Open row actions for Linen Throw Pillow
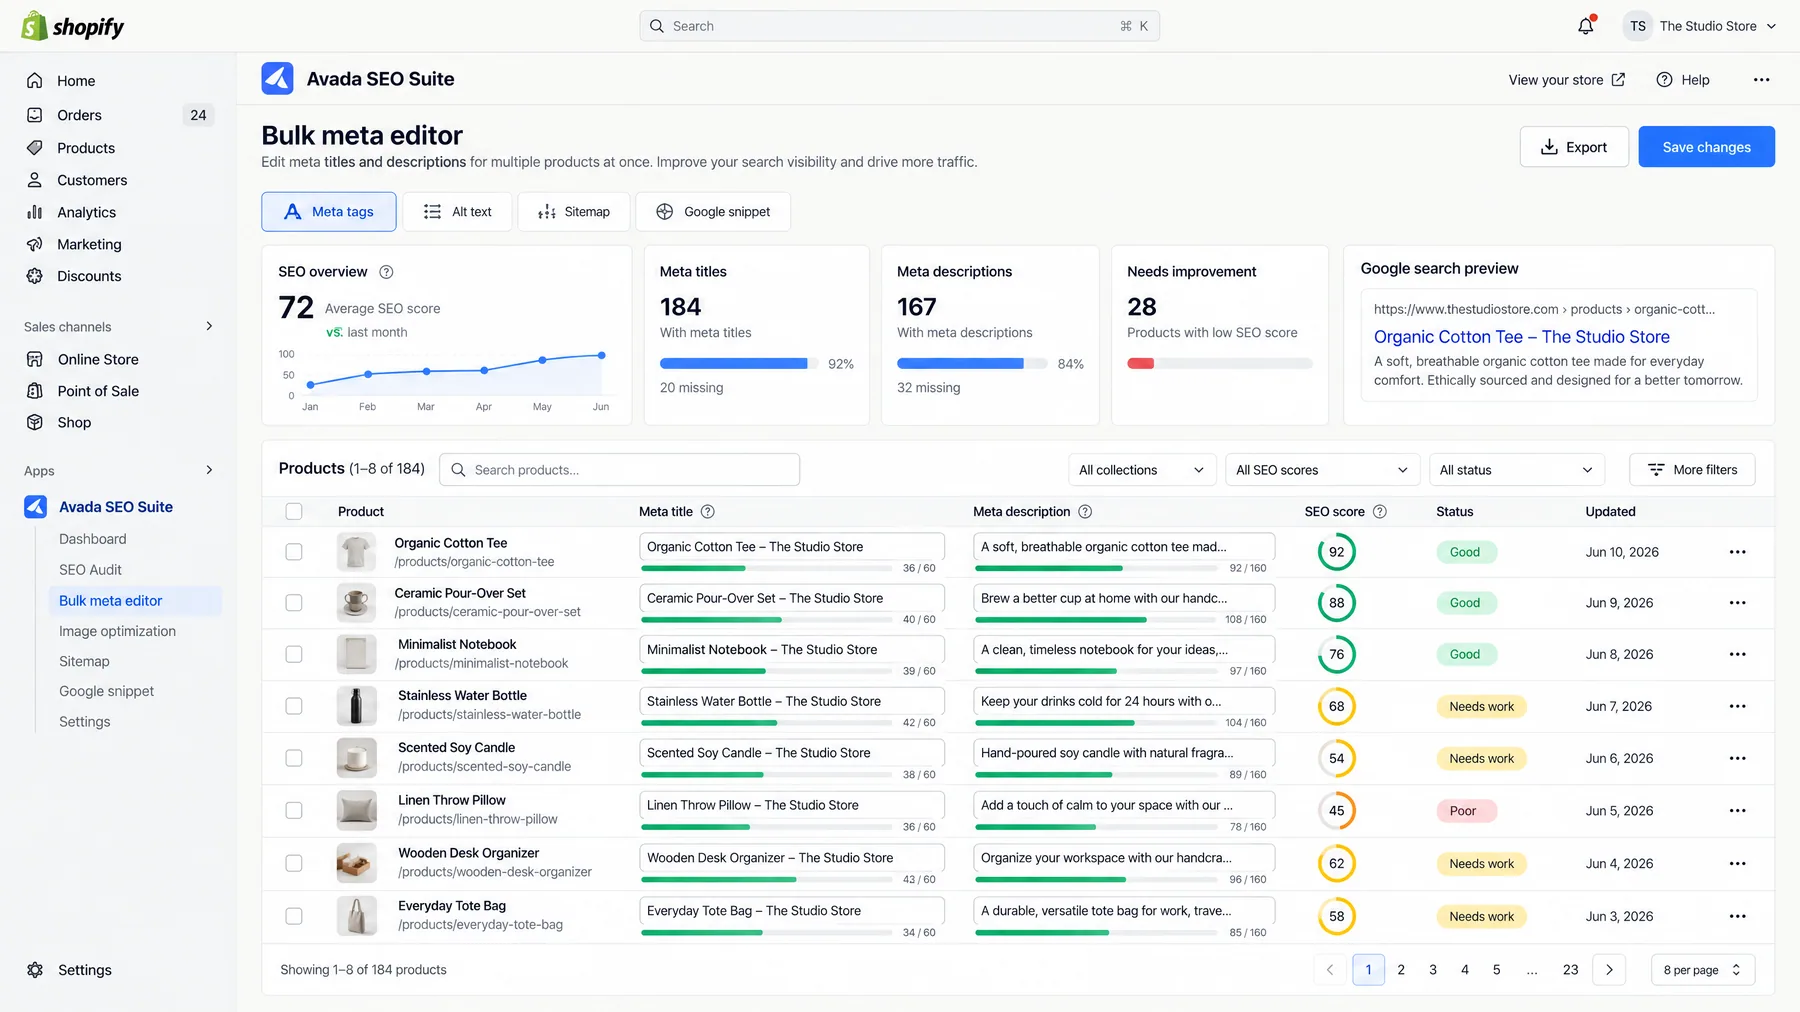1800x1012 pixels. point(1738,811)
